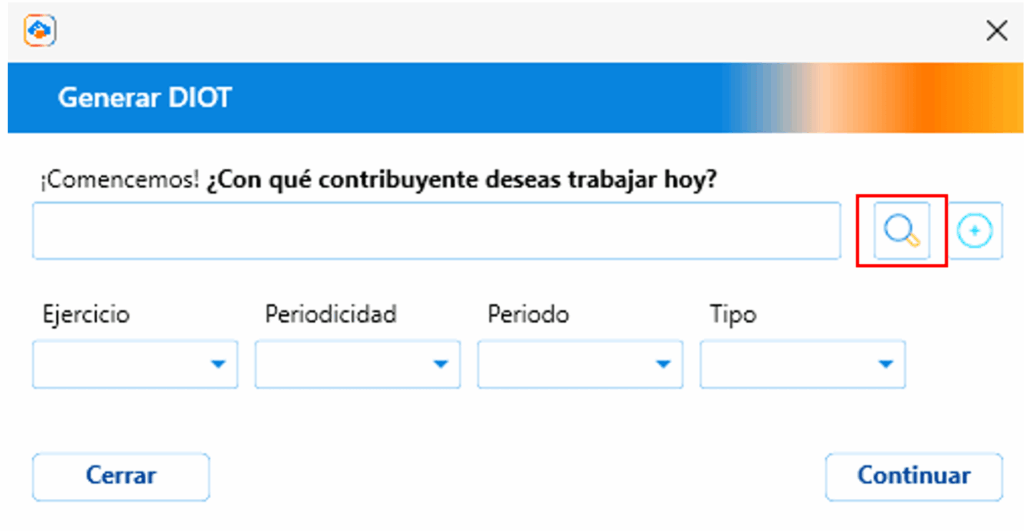
Task: Click the application logo in title bar
Action: click(40, 31)
